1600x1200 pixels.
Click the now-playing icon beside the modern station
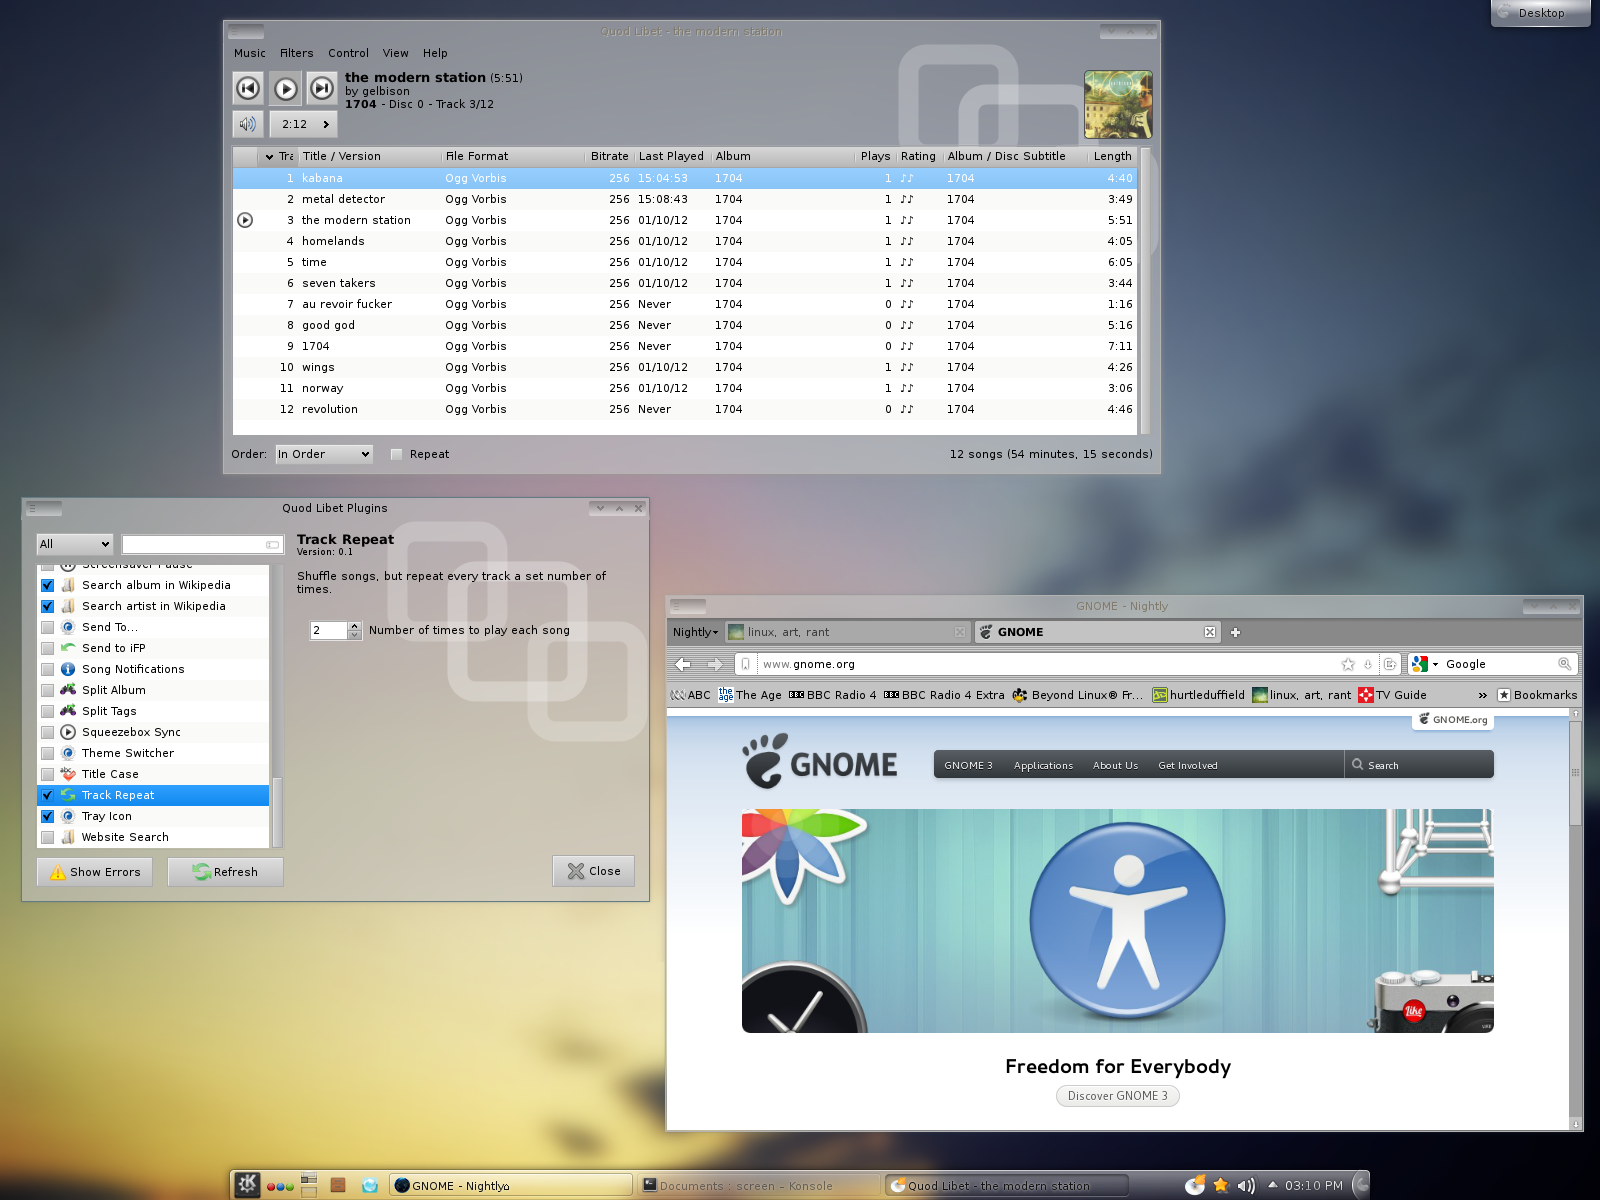coord(245,220)
